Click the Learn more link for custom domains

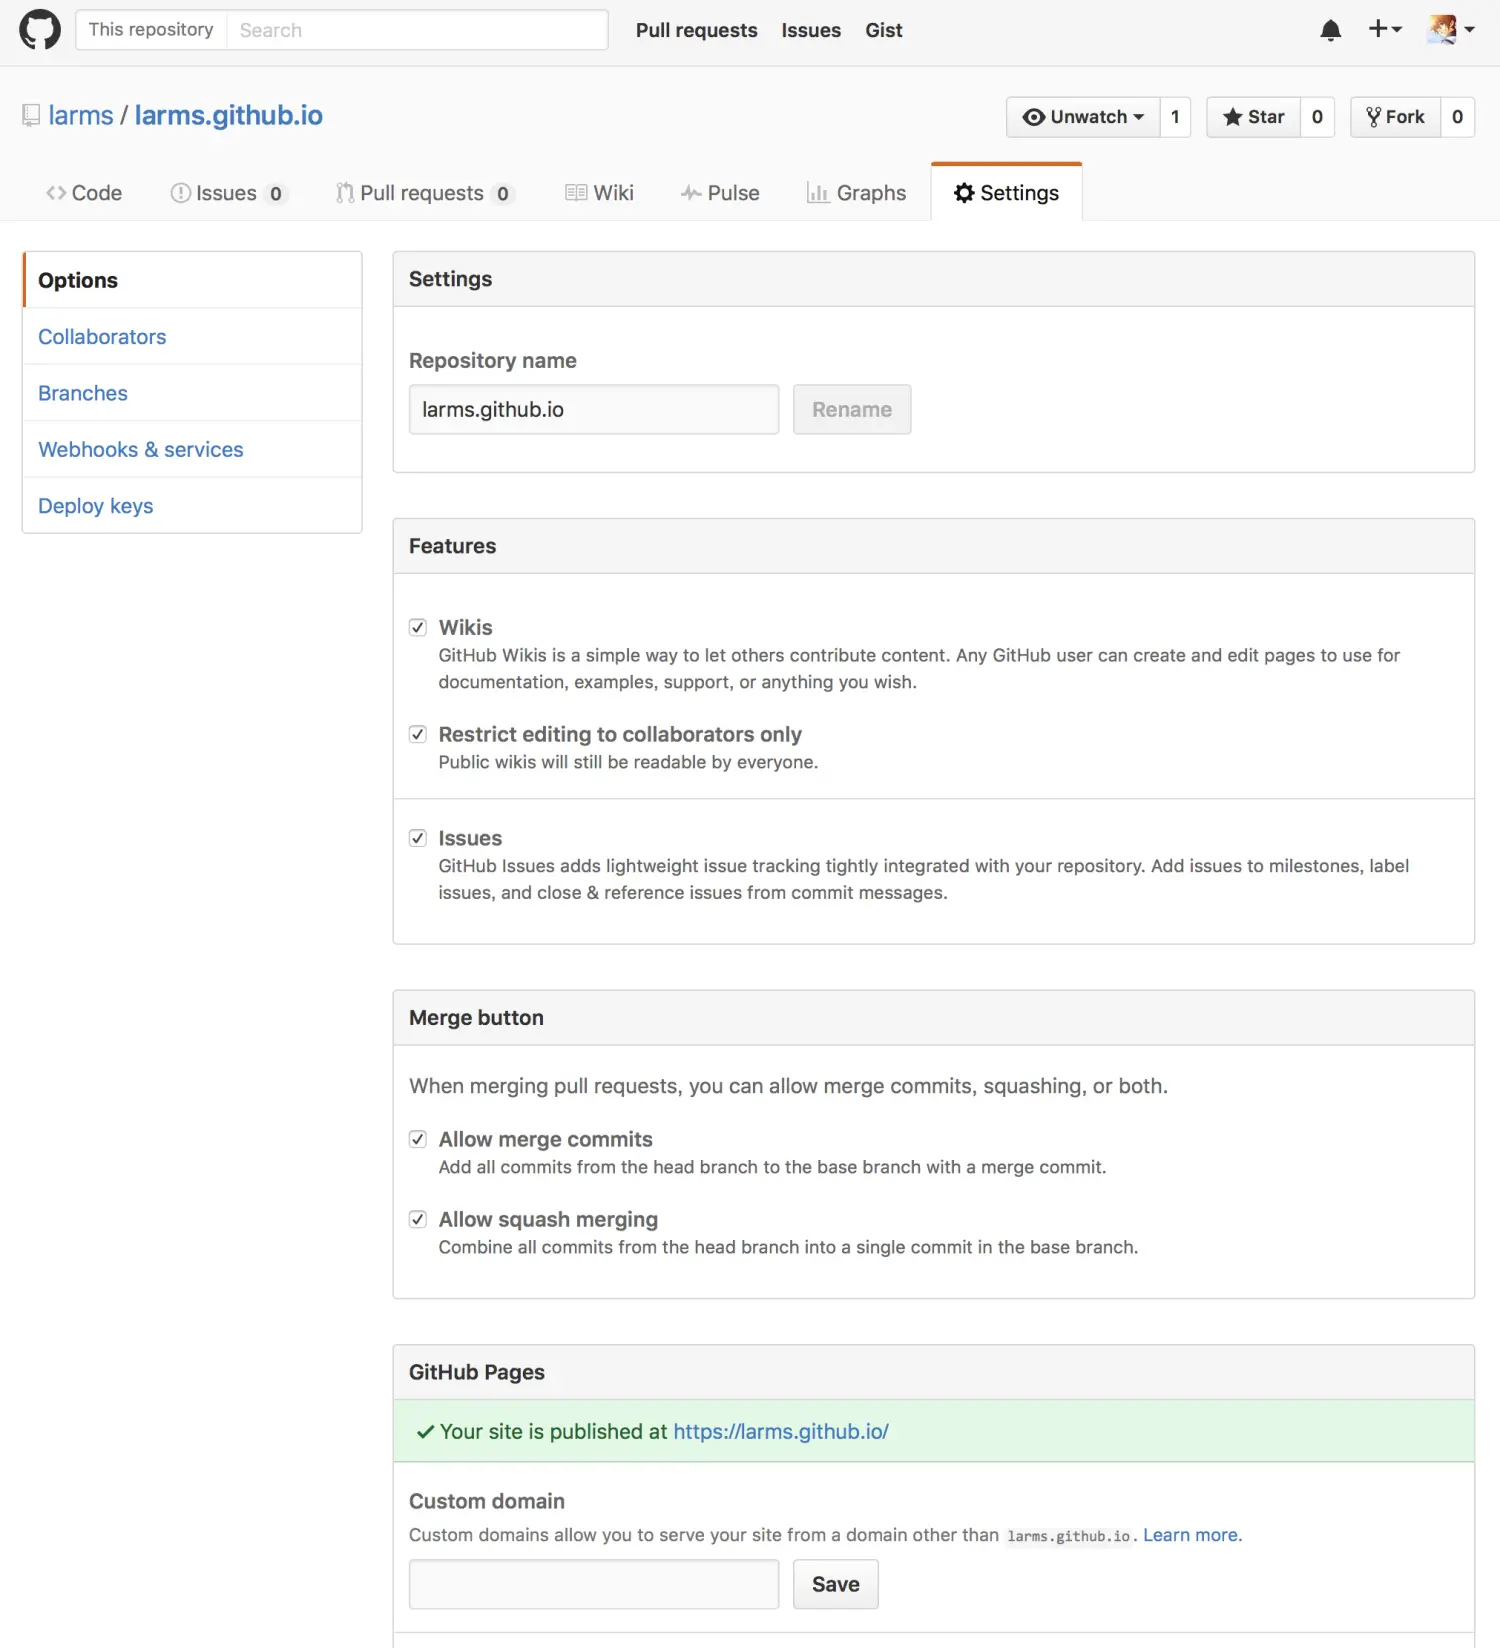point(1191,1535)
